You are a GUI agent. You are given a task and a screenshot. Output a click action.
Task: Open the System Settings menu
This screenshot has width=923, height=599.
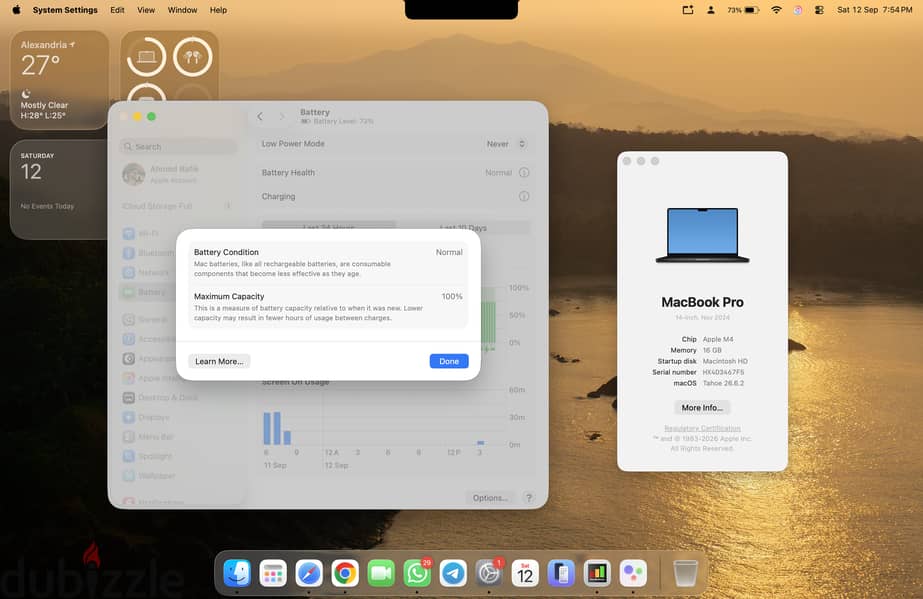pos(65,10)
